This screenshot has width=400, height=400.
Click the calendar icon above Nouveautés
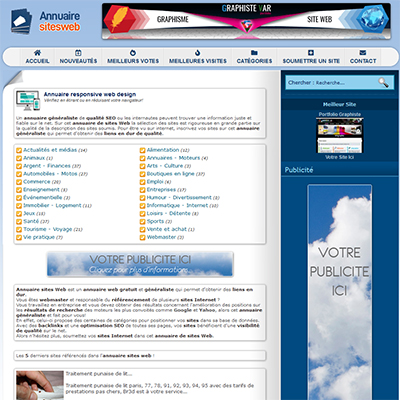[78, 53]
